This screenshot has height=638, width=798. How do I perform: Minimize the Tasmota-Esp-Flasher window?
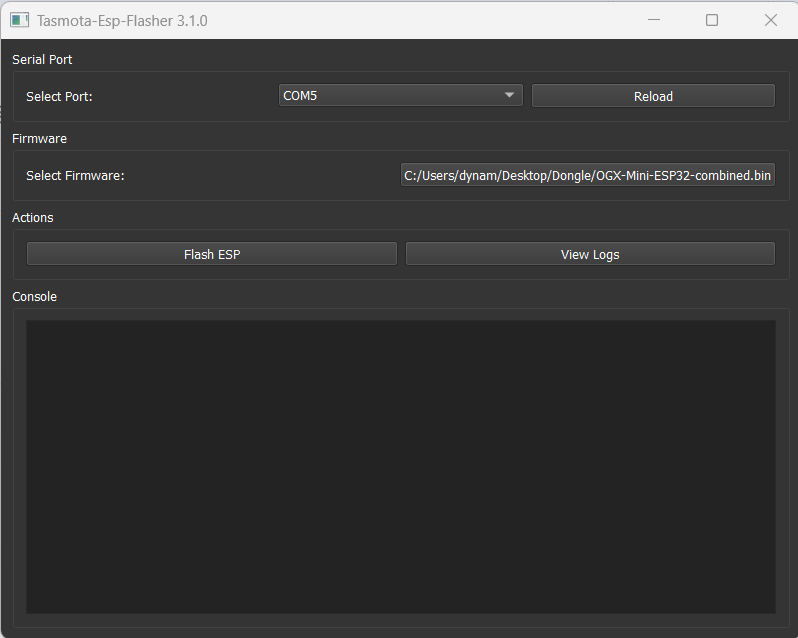point(654,20)
